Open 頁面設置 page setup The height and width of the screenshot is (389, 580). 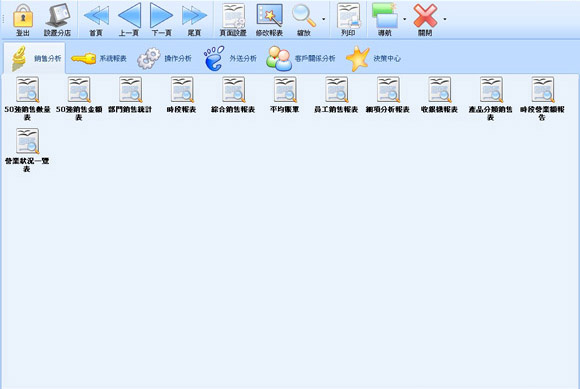coord(233,19)
